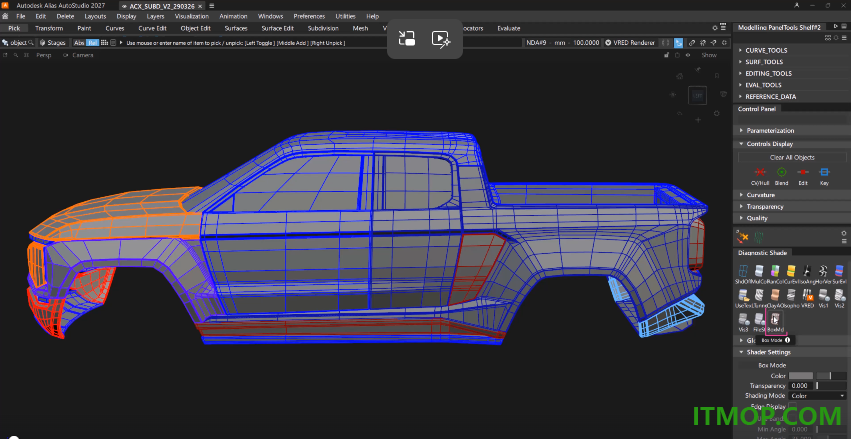Click the Stages cube icon
851x439 pixels.
(42, 42)
